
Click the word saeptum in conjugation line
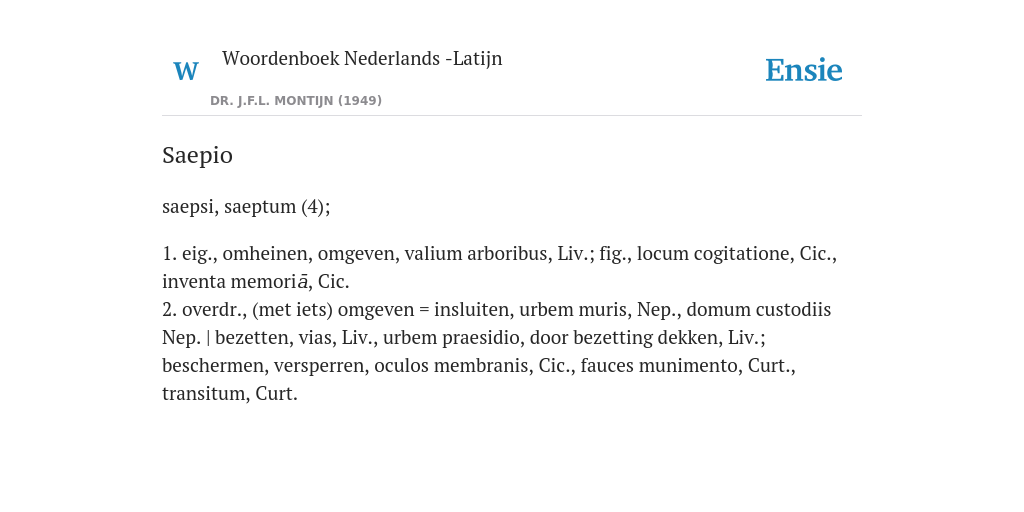pyautogui.click(x=260, y=207)
